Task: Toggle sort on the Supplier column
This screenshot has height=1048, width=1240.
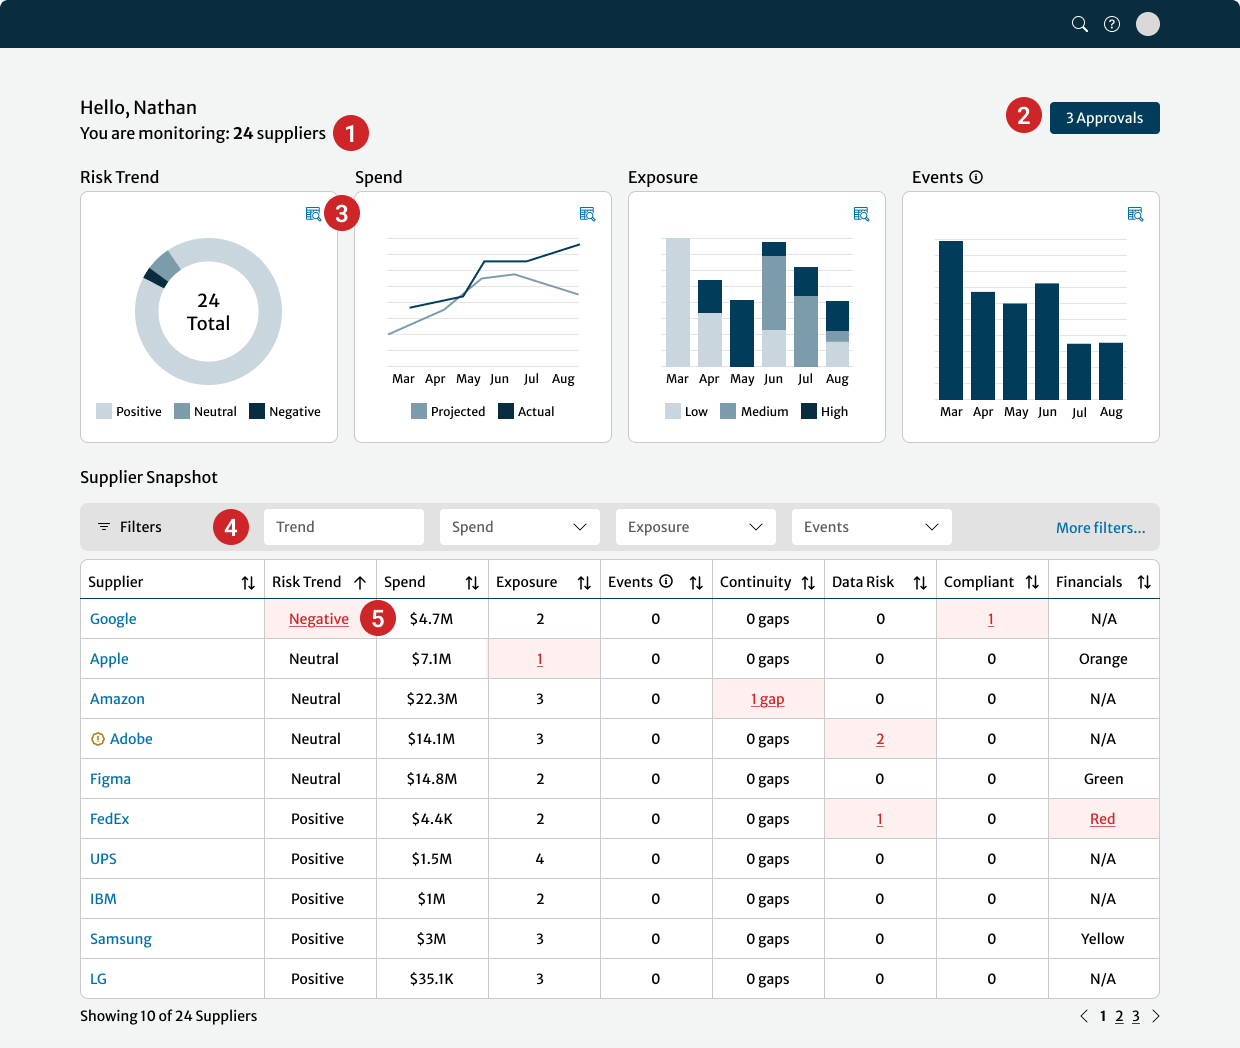Action: [x=248, y=581]
